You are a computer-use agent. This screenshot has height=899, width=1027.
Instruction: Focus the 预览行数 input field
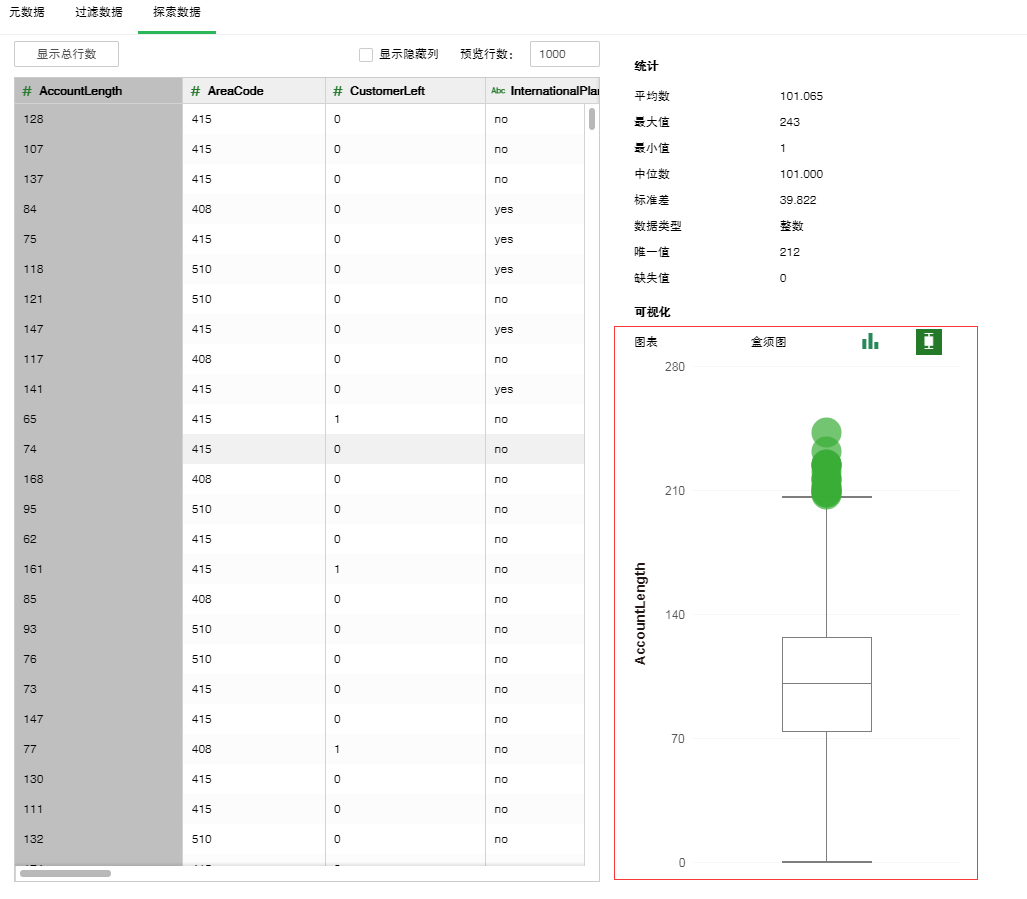(564, 55)
